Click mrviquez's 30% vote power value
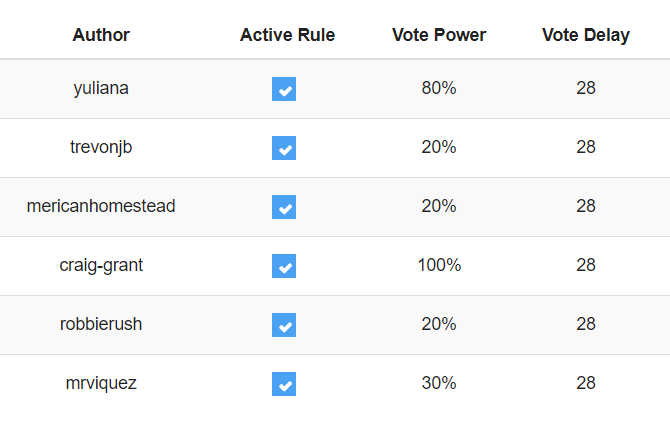 [x=439, y=383]
